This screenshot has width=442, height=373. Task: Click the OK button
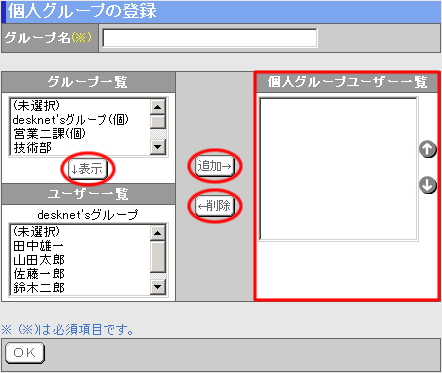pyautogui.click(x=25, y=353)
